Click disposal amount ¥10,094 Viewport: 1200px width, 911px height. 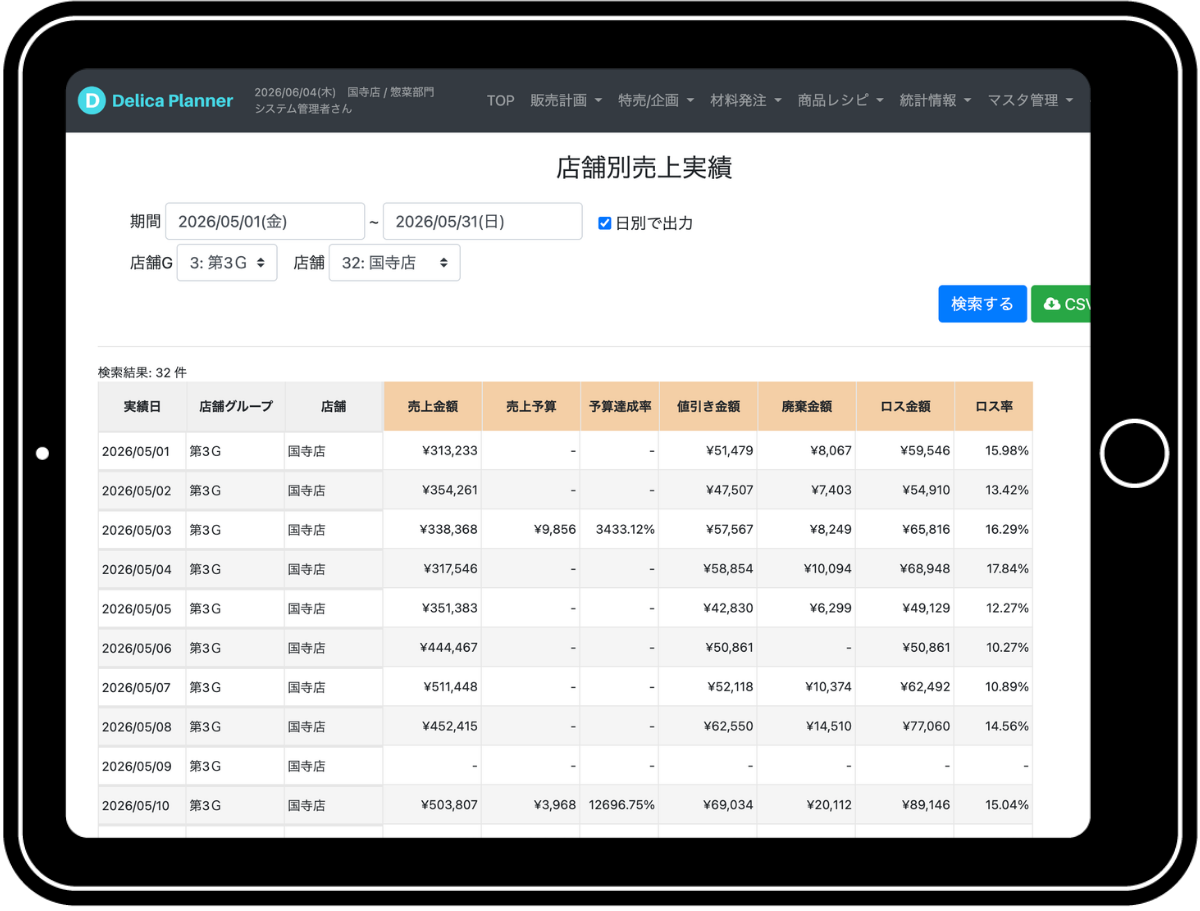point(827,569)
